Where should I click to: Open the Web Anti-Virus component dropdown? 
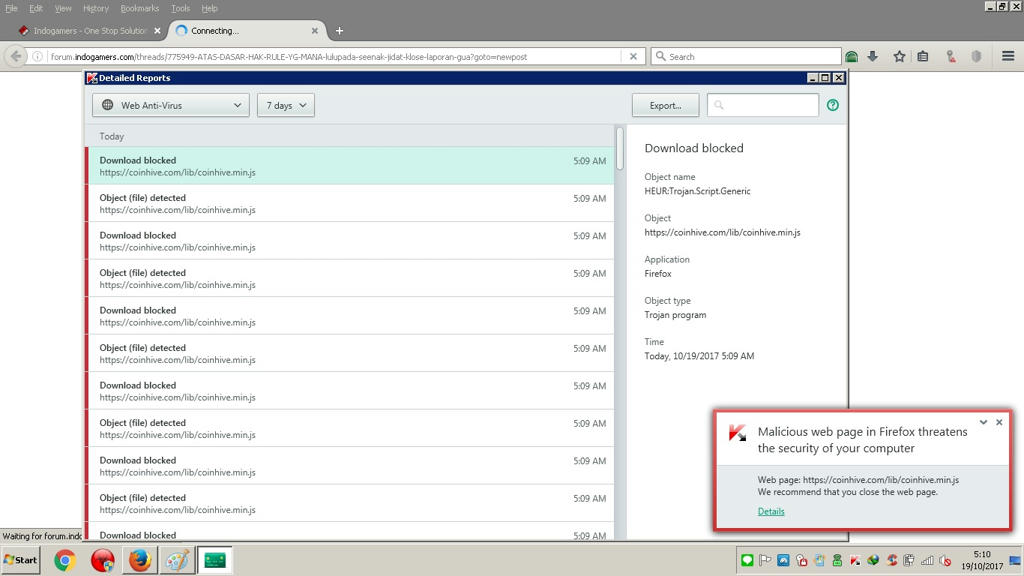pyautogui.click(x=170, y=105)
